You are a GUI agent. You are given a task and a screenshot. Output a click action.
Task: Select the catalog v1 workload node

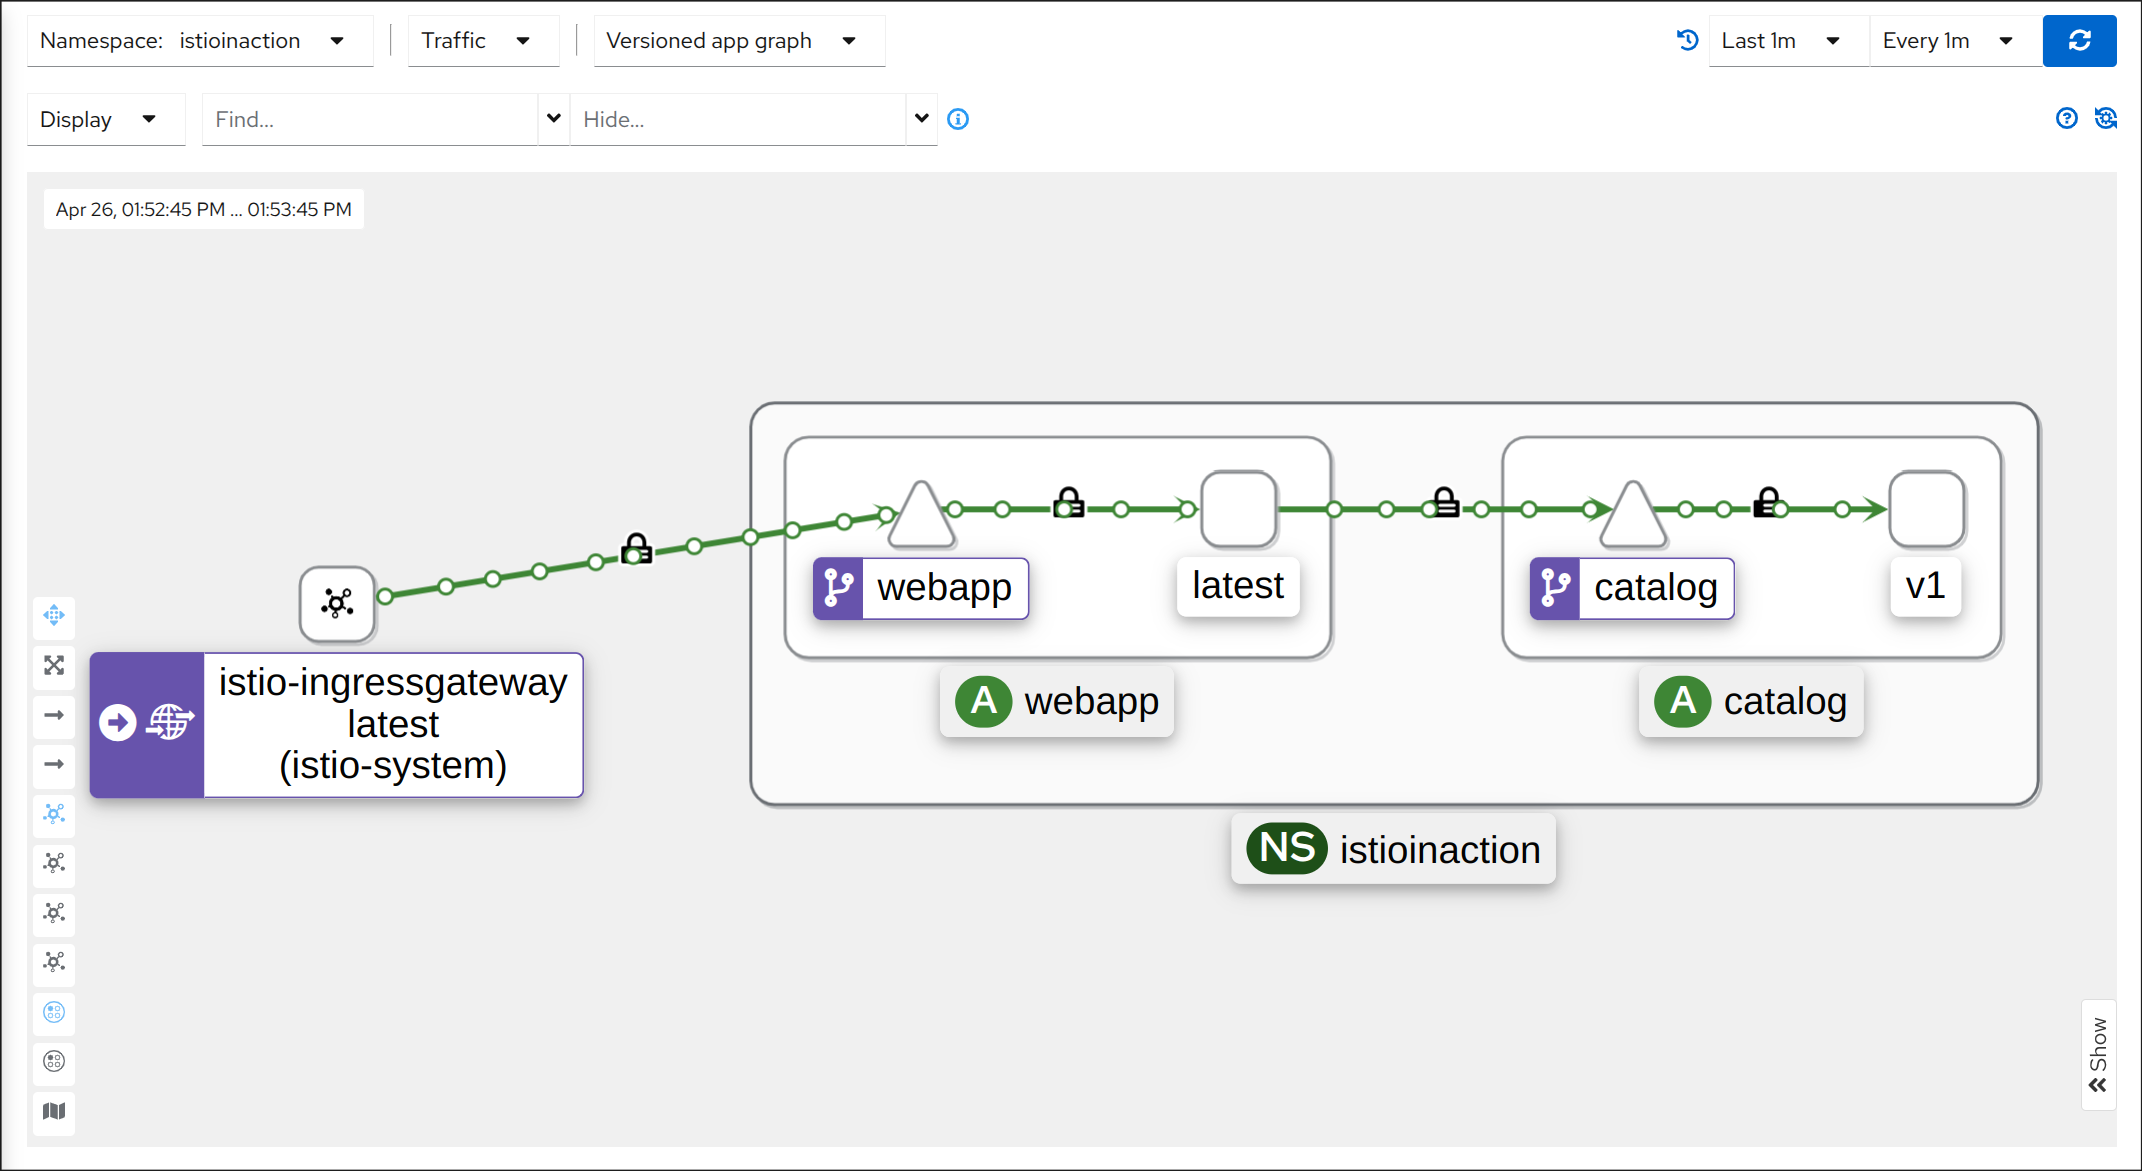1927,509
